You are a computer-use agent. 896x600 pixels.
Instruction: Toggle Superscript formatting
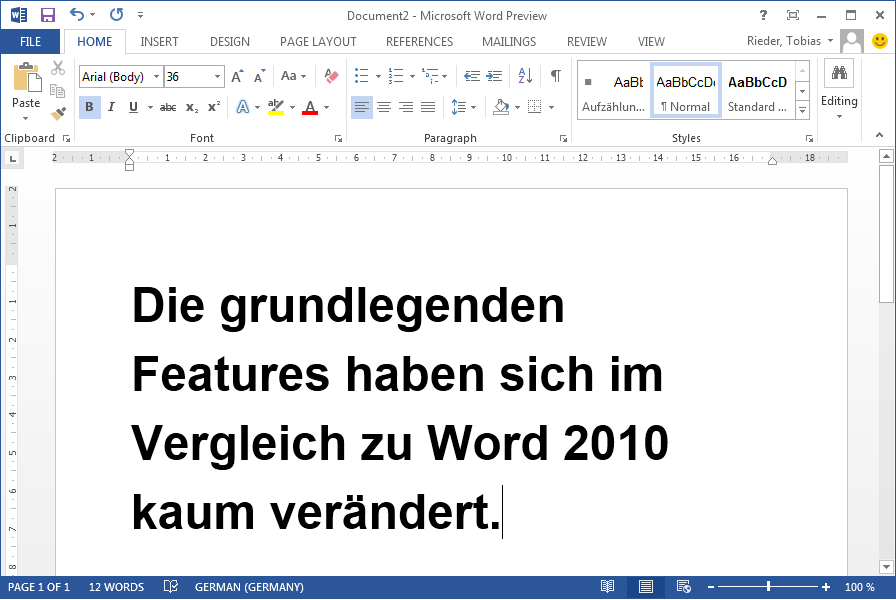pyautogui.click(x=214, y=107)
